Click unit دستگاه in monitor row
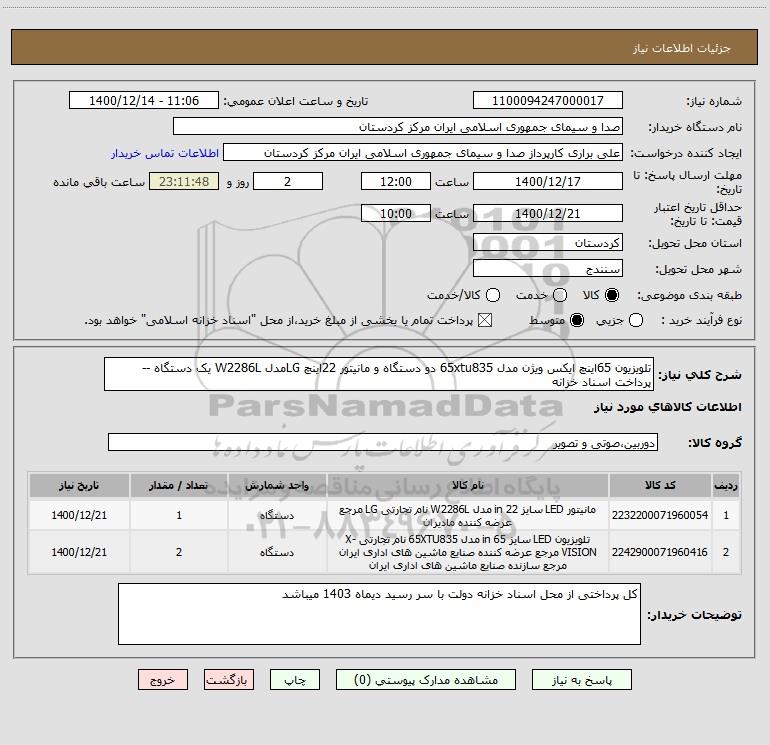Screen dimensions: 770x745 point(277,516)
